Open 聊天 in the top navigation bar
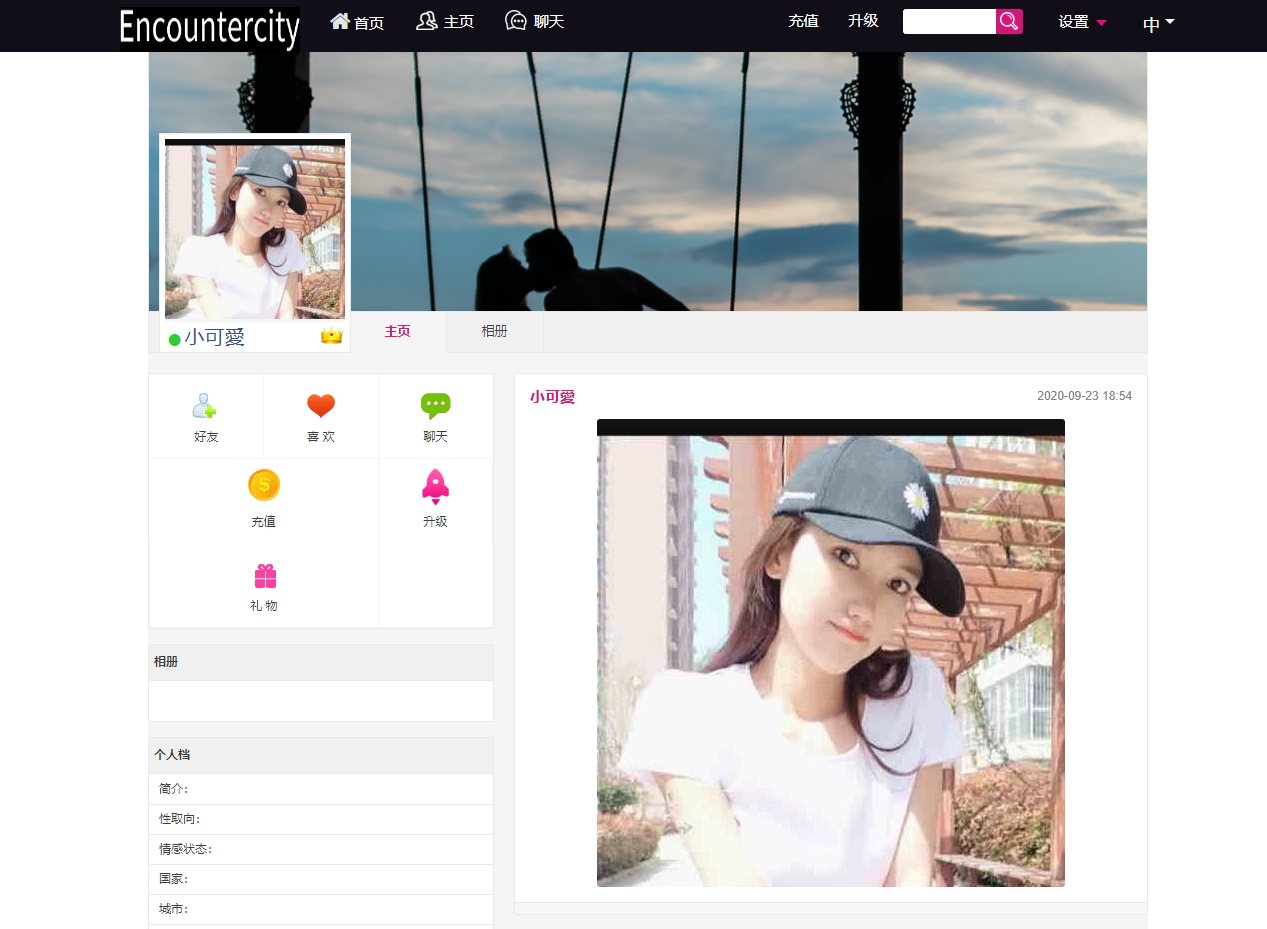This screenshot has height=929, width=1267. point(535,21)
